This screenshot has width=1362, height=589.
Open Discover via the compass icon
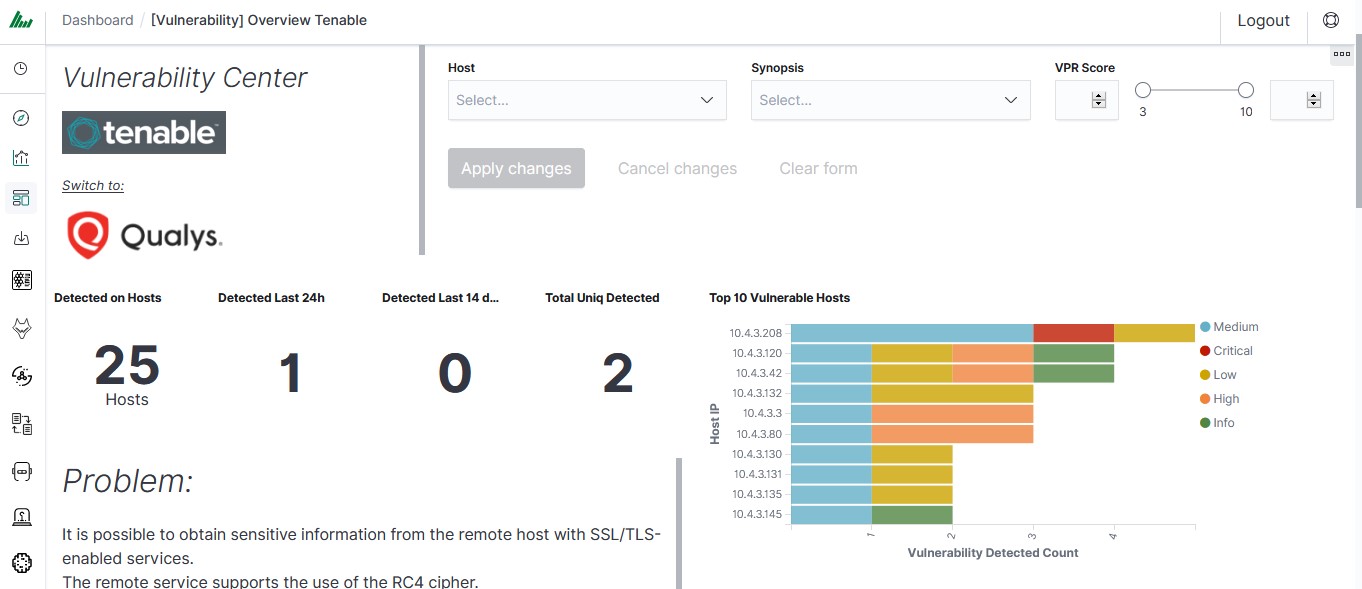coord(21,118)
